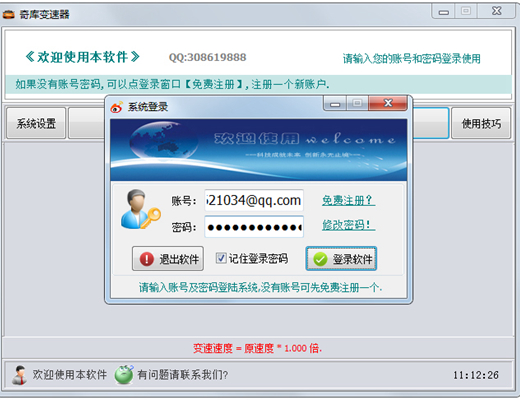Click 有问题请联系我们? in status bar

(183, 375)
